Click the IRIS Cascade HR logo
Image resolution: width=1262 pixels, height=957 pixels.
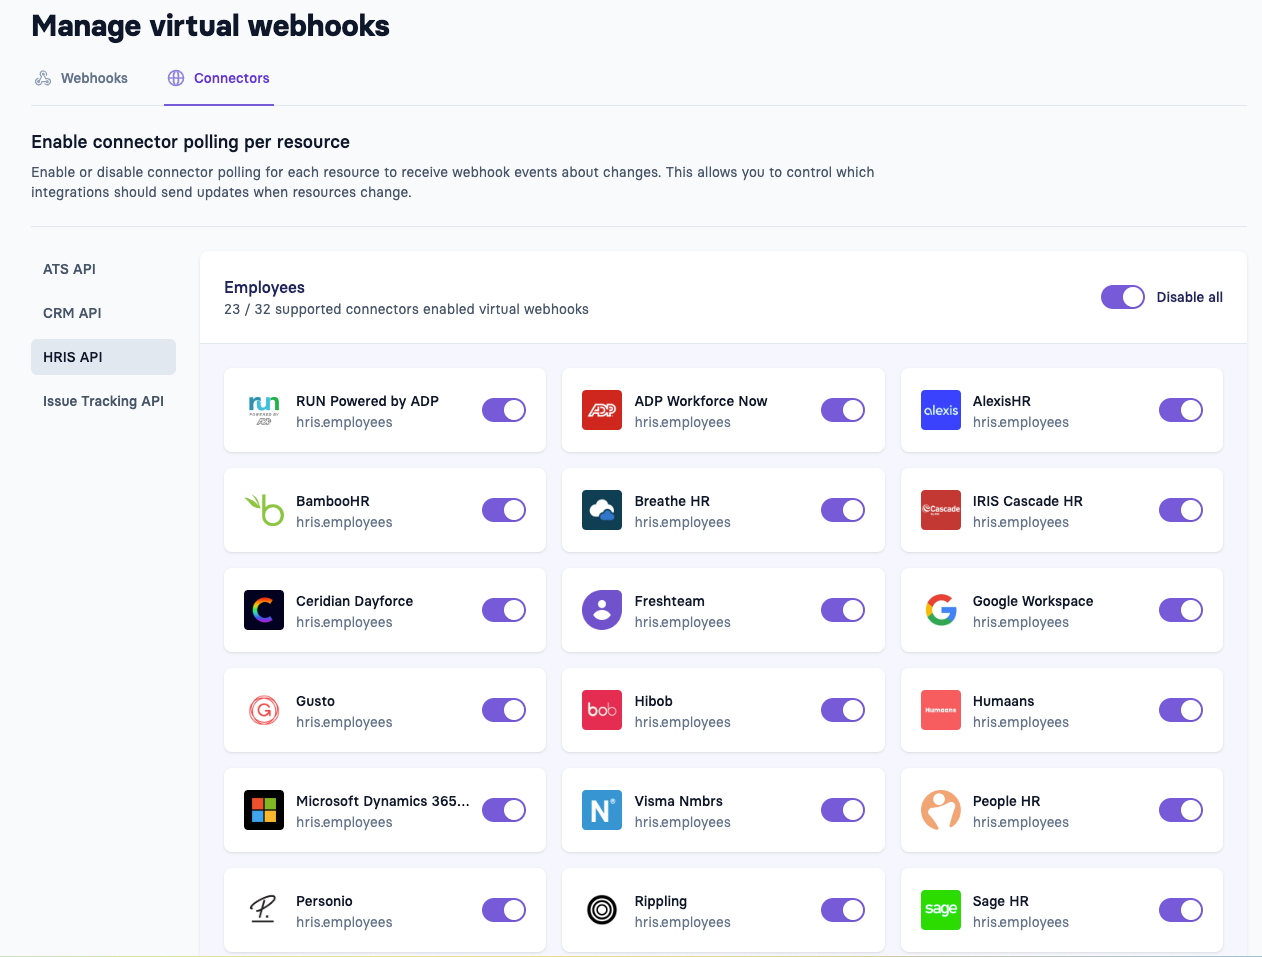click(941, 510)
